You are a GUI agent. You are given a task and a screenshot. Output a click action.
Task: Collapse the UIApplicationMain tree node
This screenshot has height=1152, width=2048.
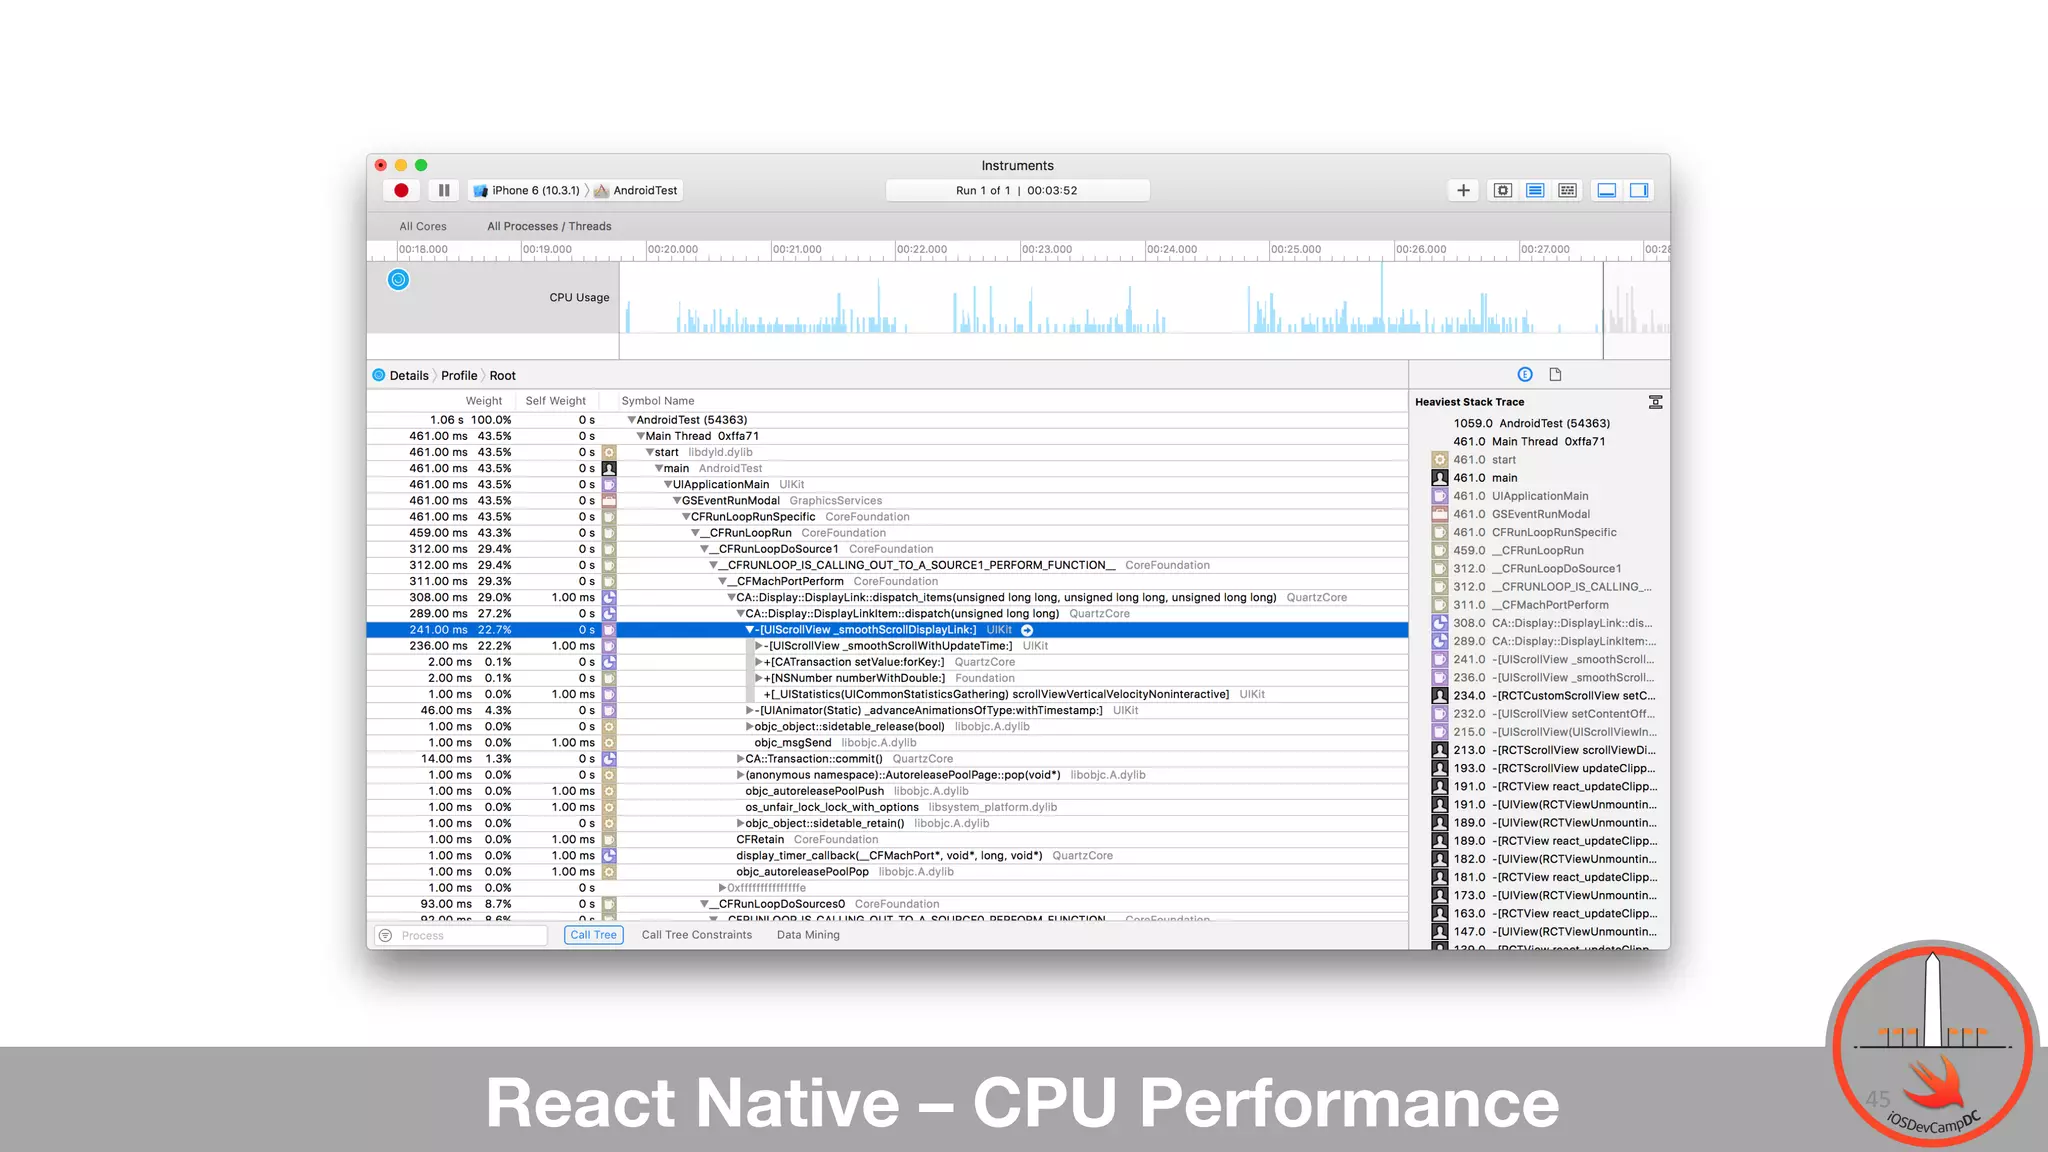click(x=668, y=485)
